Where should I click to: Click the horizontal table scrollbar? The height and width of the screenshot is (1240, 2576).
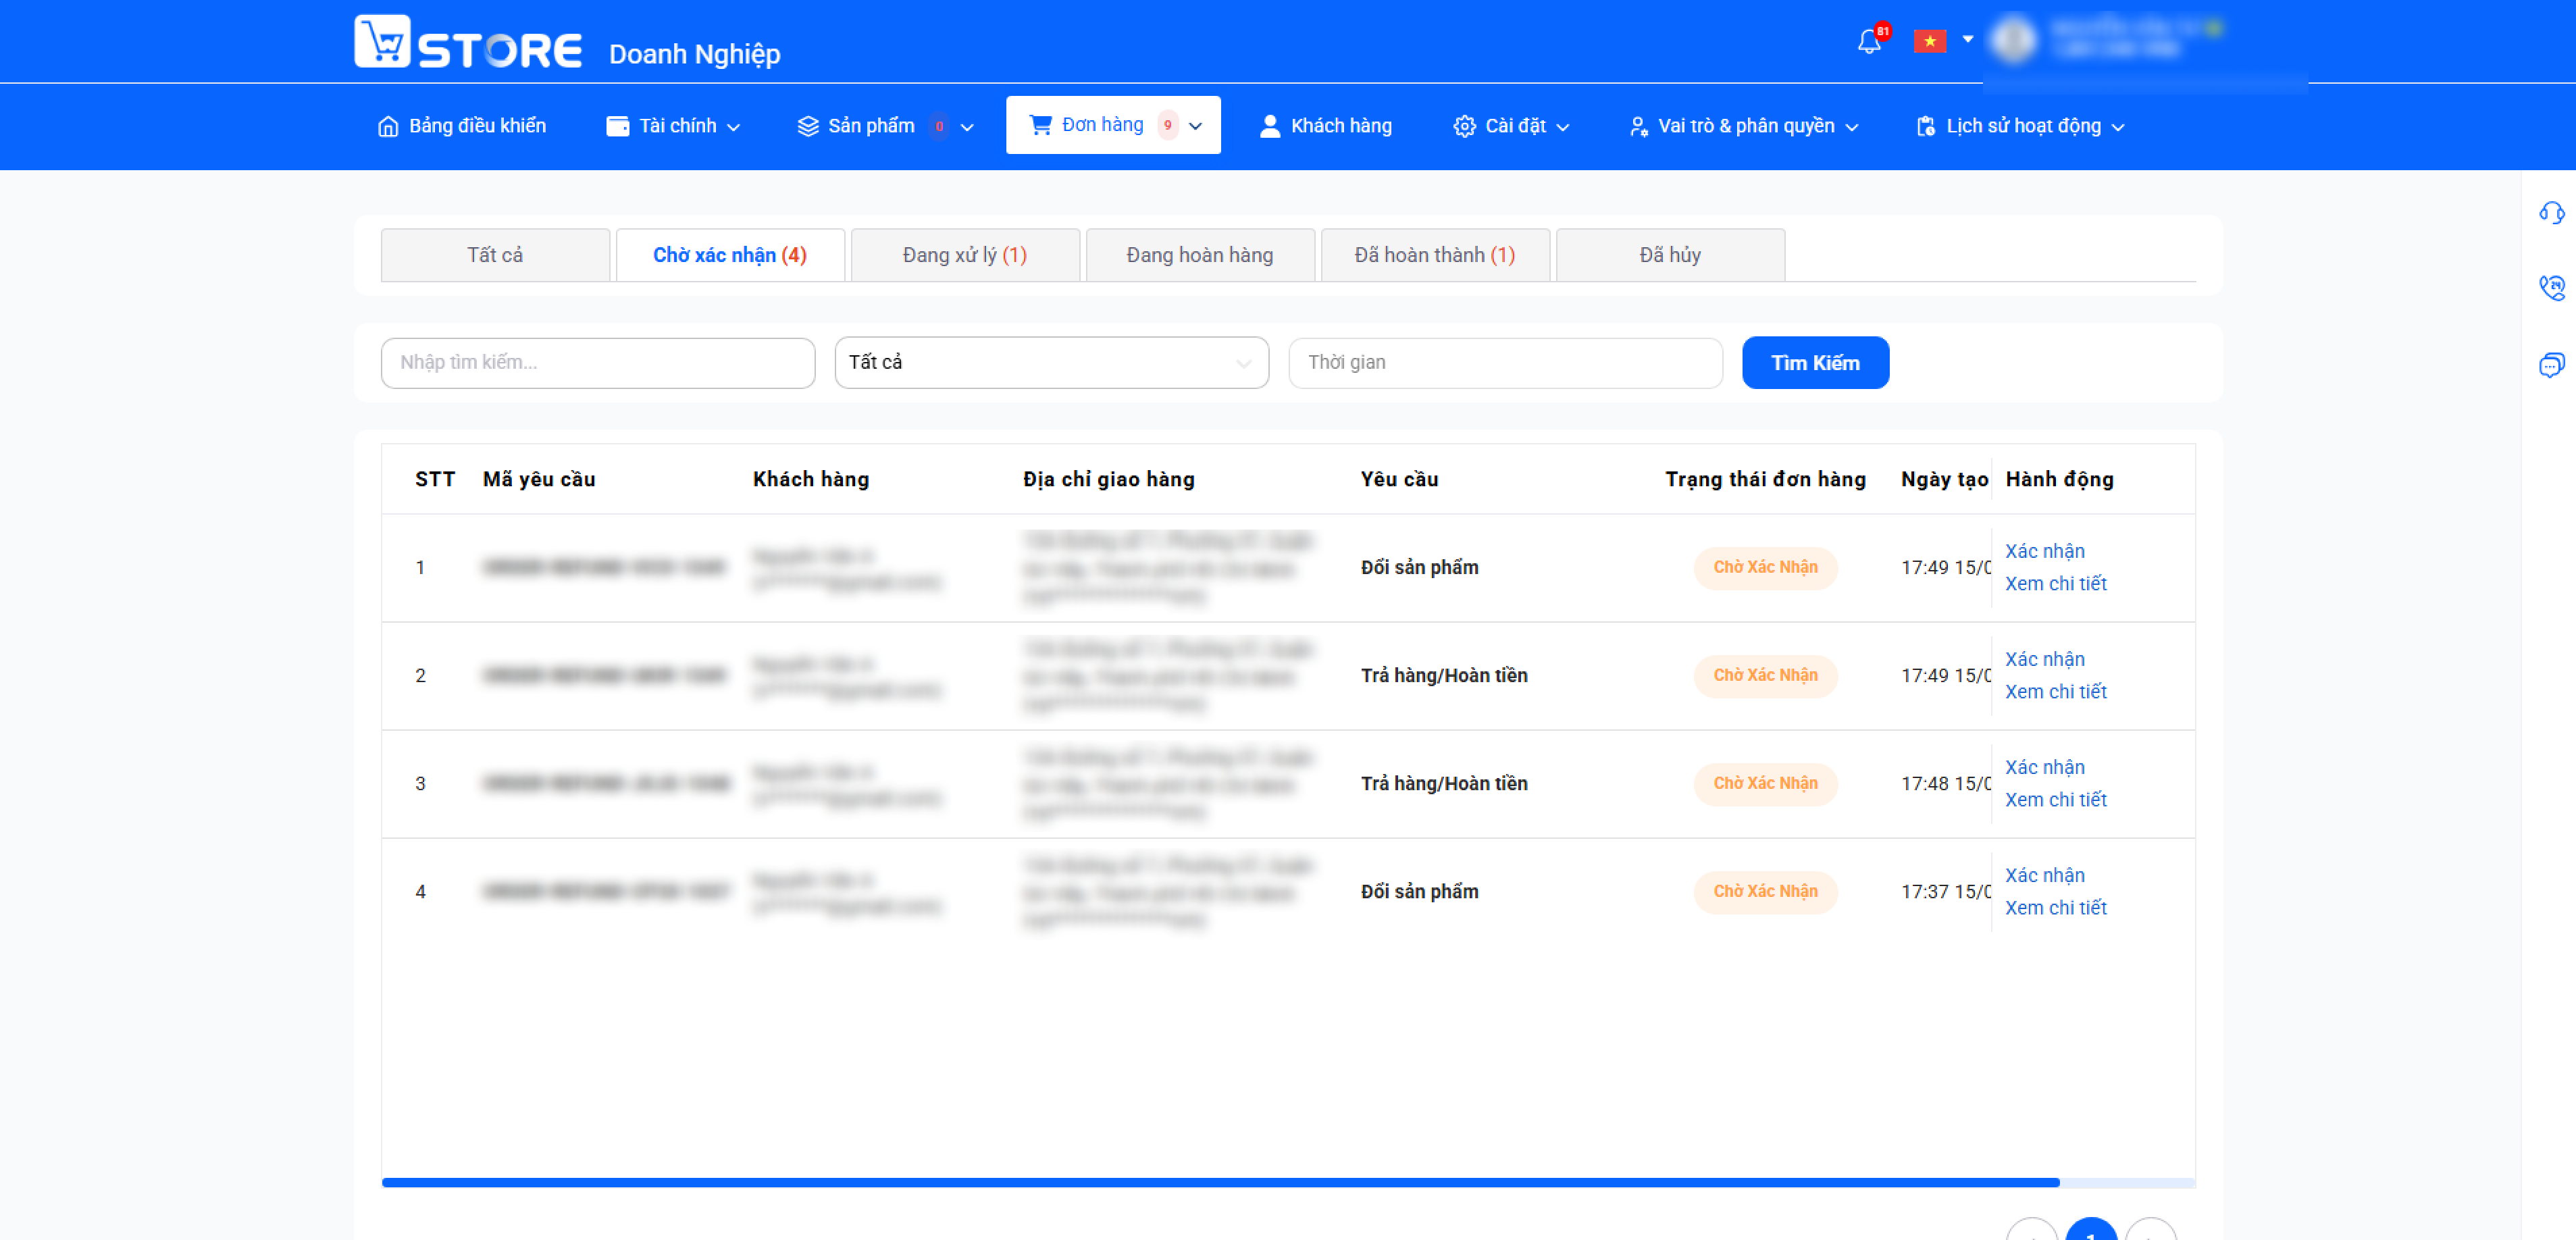(1220, 1182)
